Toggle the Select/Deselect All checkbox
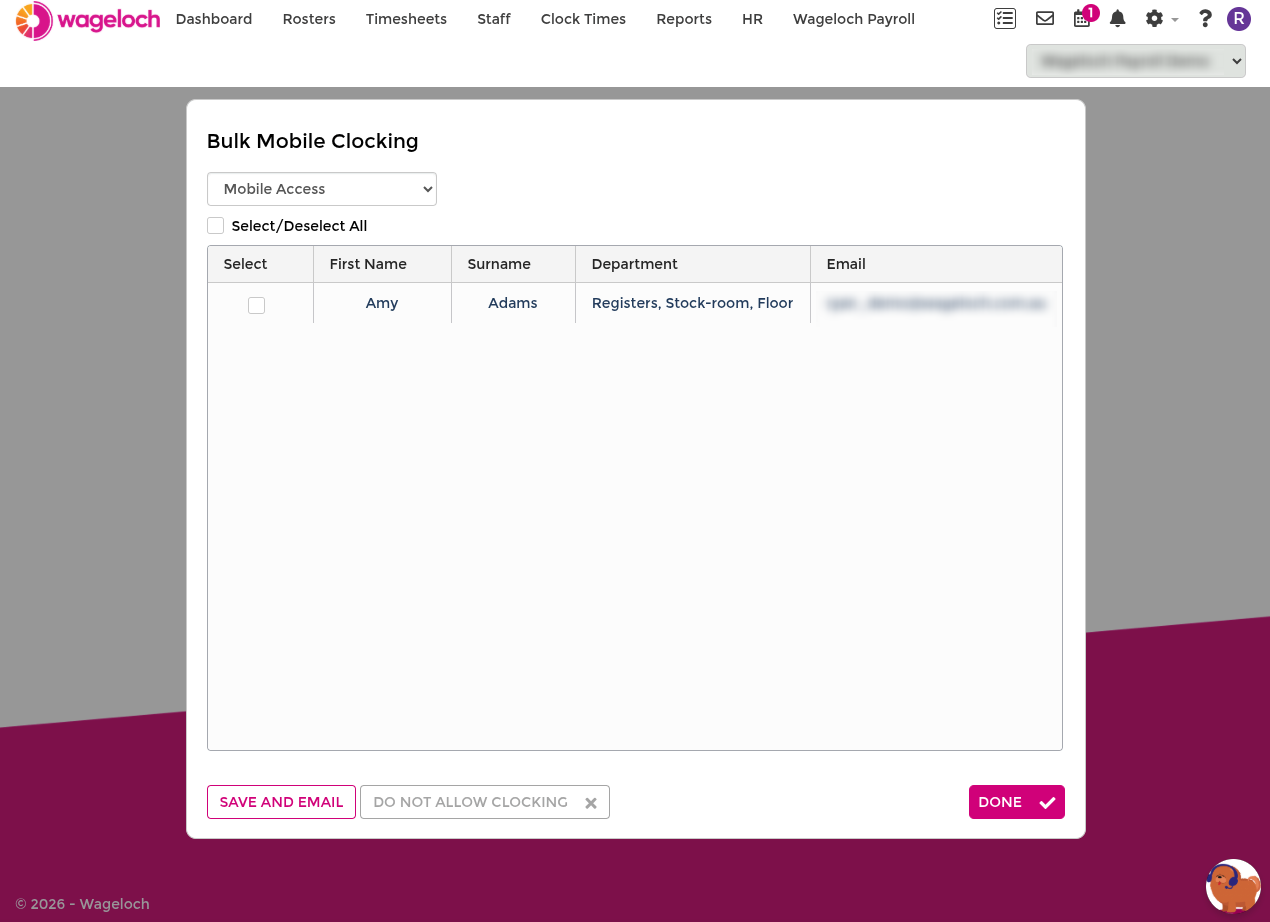 216,226
